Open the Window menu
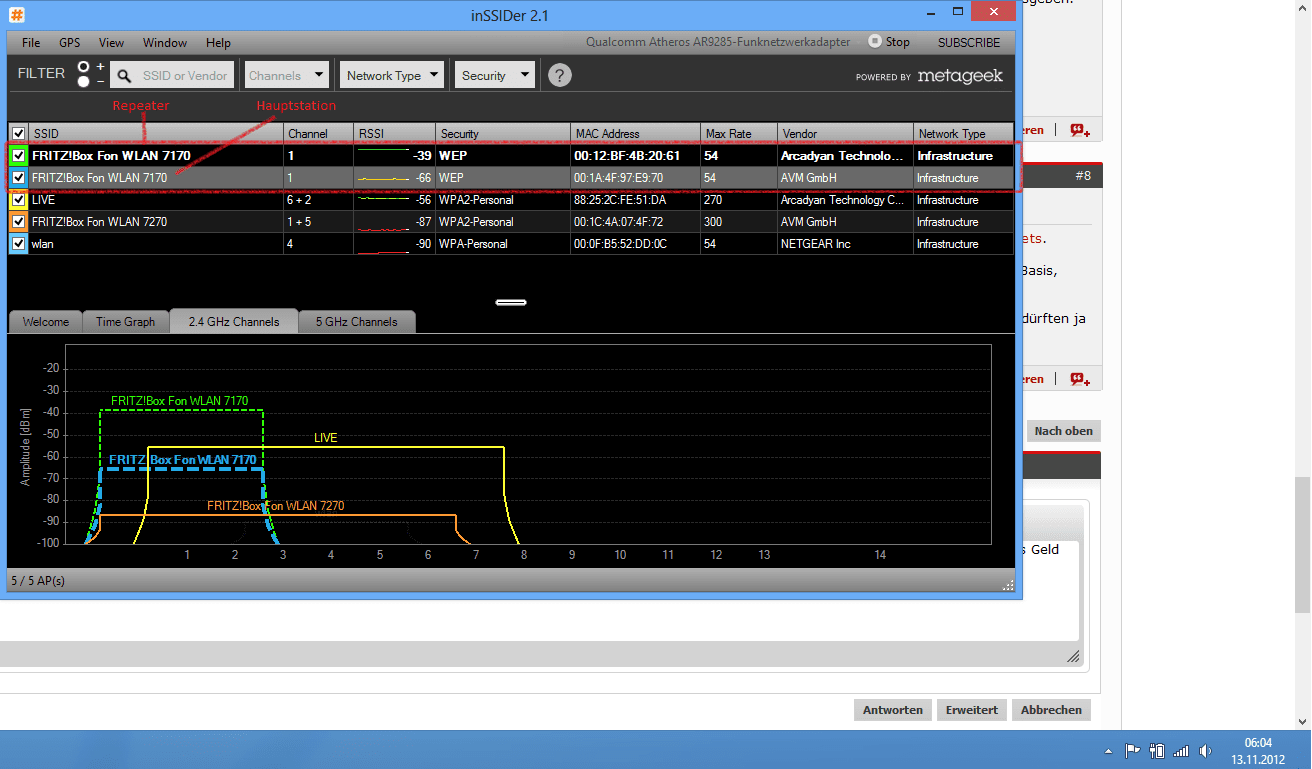This screenshot has height=769, width=1312. coord(165,43)
